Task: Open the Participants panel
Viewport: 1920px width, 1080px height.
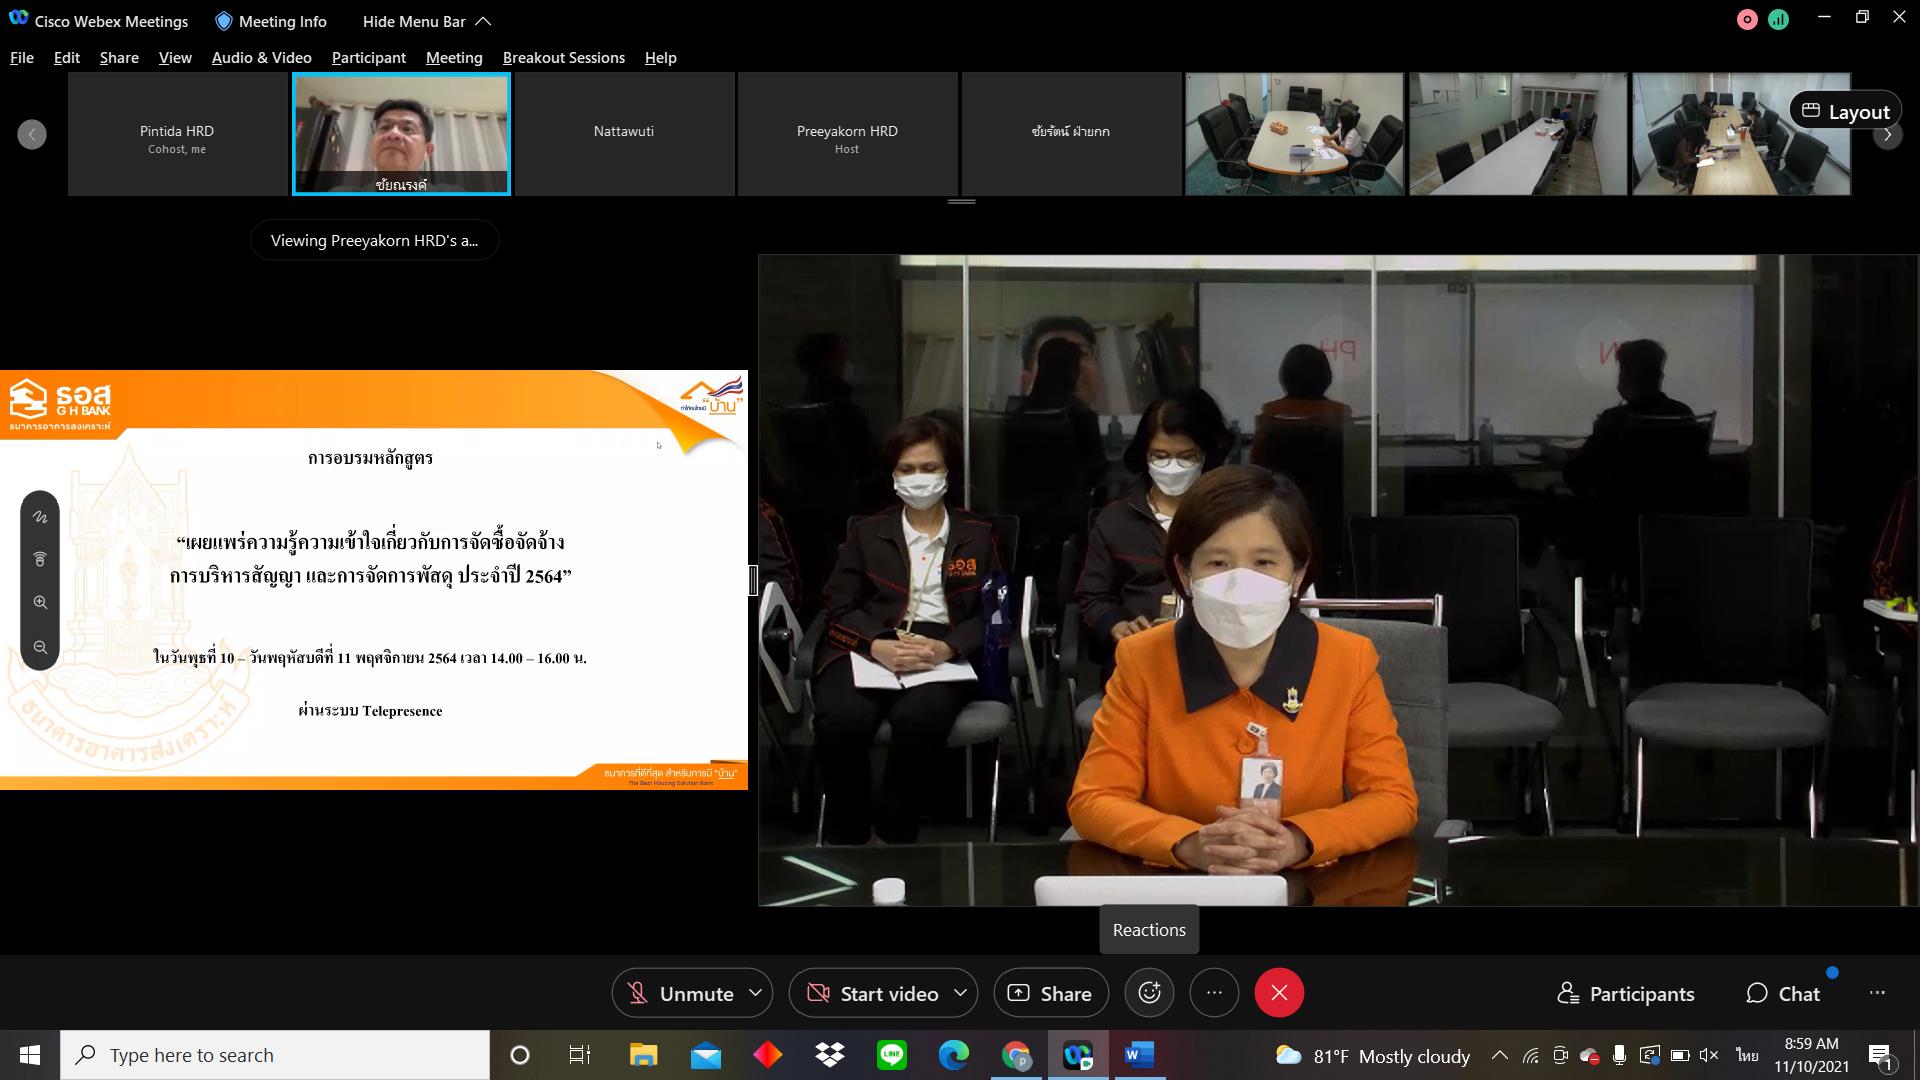Action: [1626, 993]
